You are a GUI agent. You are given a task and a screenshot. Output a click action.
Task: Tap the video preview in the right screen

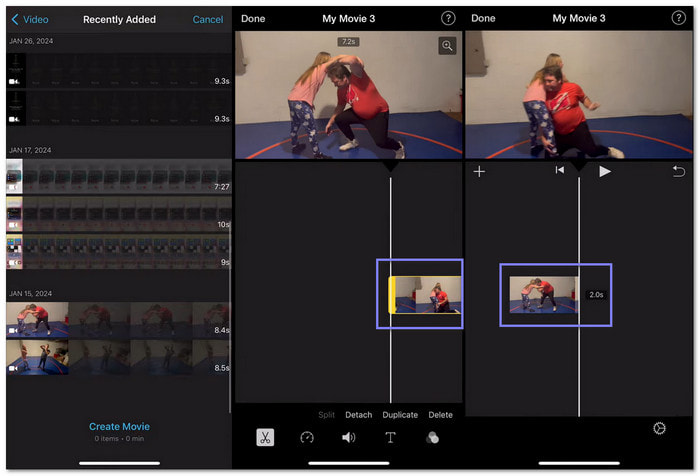(x=579, y=95)
